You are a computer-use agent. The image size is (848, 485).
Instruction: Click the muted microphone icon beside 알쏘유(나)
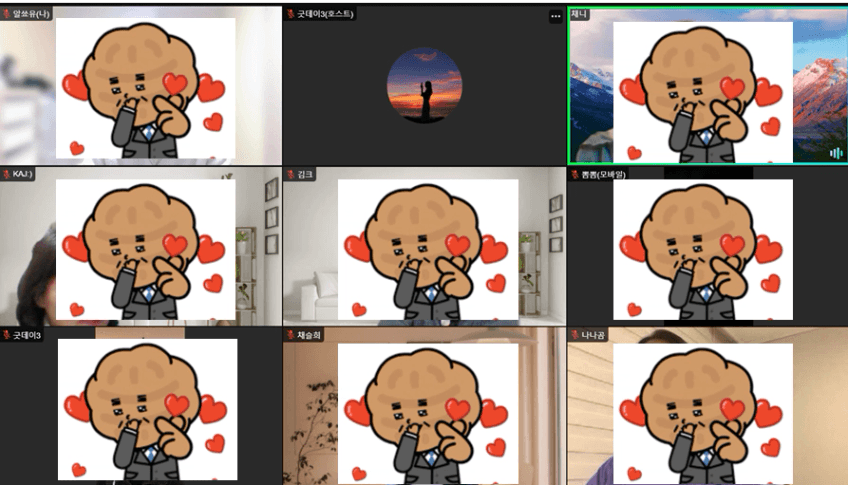6,14
